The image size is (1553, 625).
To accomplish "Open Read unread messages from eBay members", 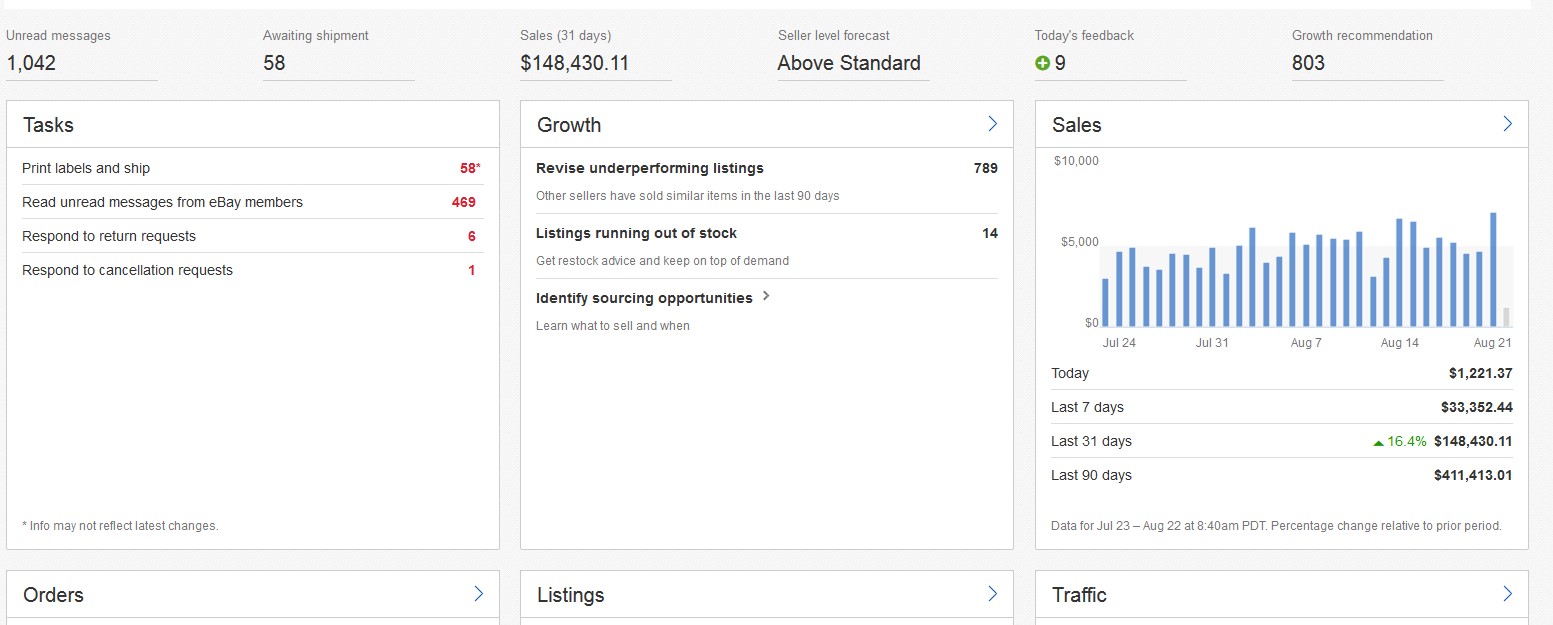I will (x=162, y=202).
